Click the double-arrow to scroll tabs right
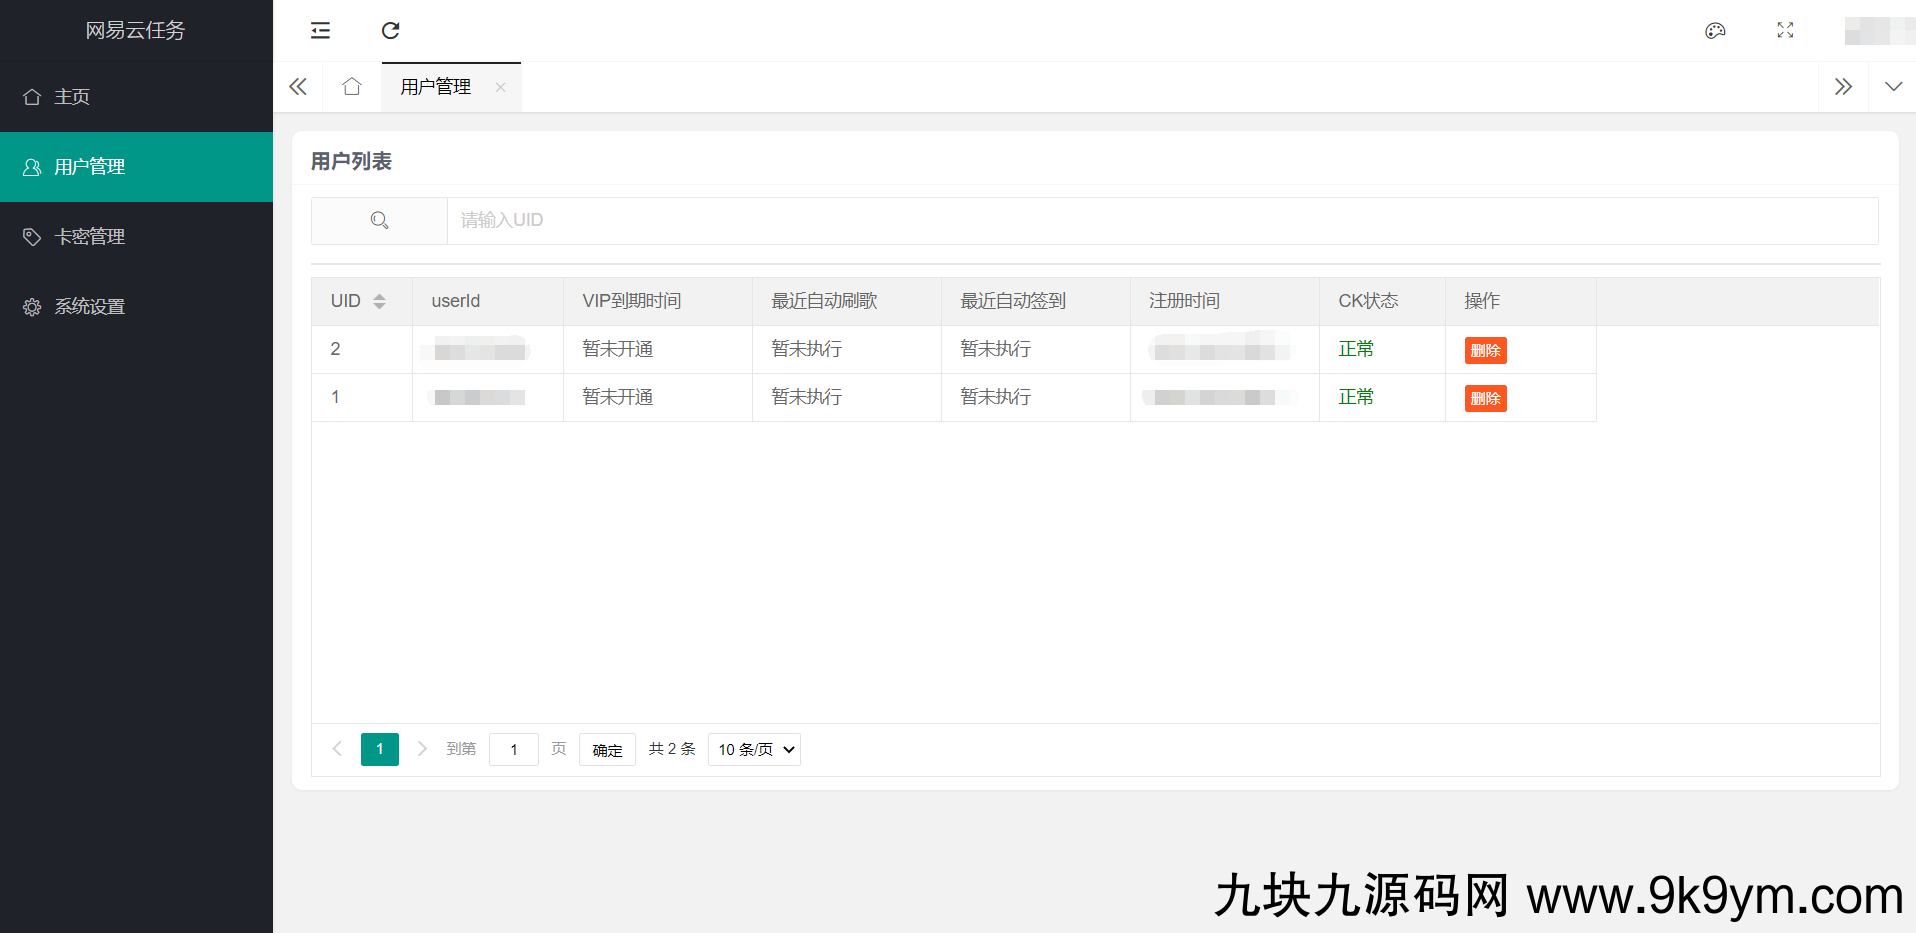The image size is (1916, 933). pos(1843,86)
